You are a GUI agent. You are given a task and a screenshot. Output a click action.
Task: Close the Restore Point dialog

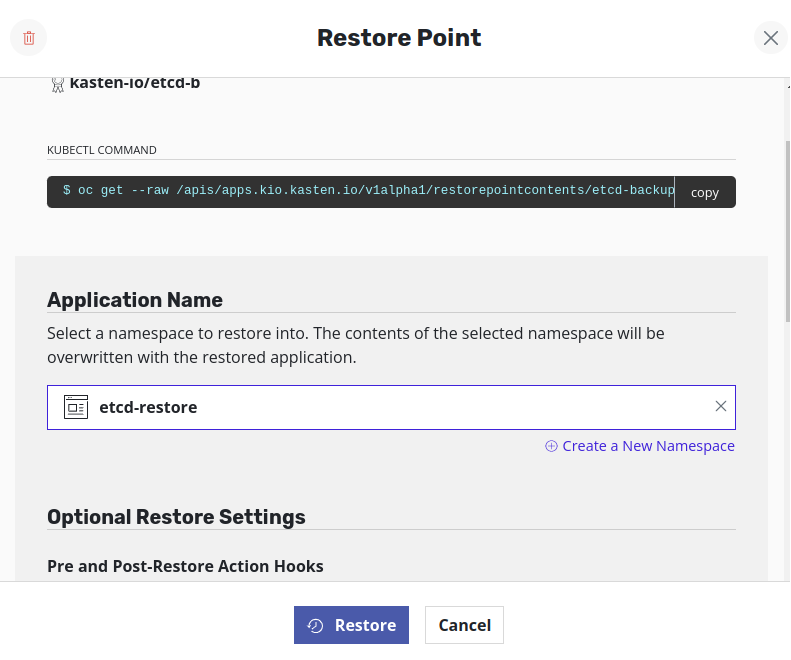(770, 38)
